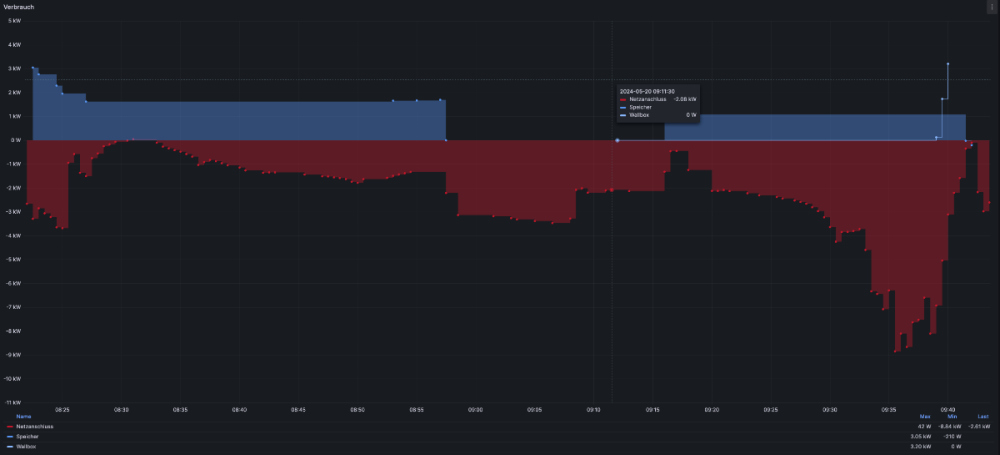Image resolution: width=1000 pixels, height=455 pixels.
Task: Click the Wallbox peak data point at 3.2 kW
Action: pos(948,64)
